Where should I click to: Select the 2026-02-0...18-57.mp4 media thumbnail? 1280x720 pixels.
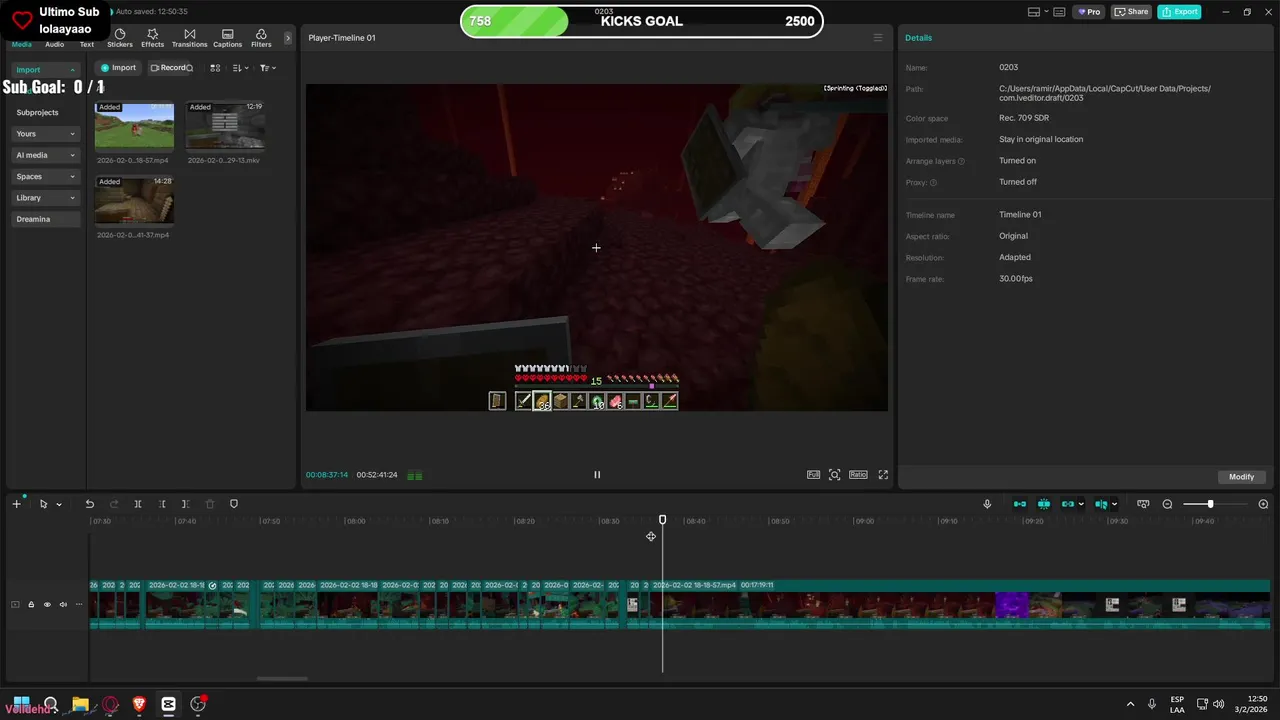coord(134,125)
